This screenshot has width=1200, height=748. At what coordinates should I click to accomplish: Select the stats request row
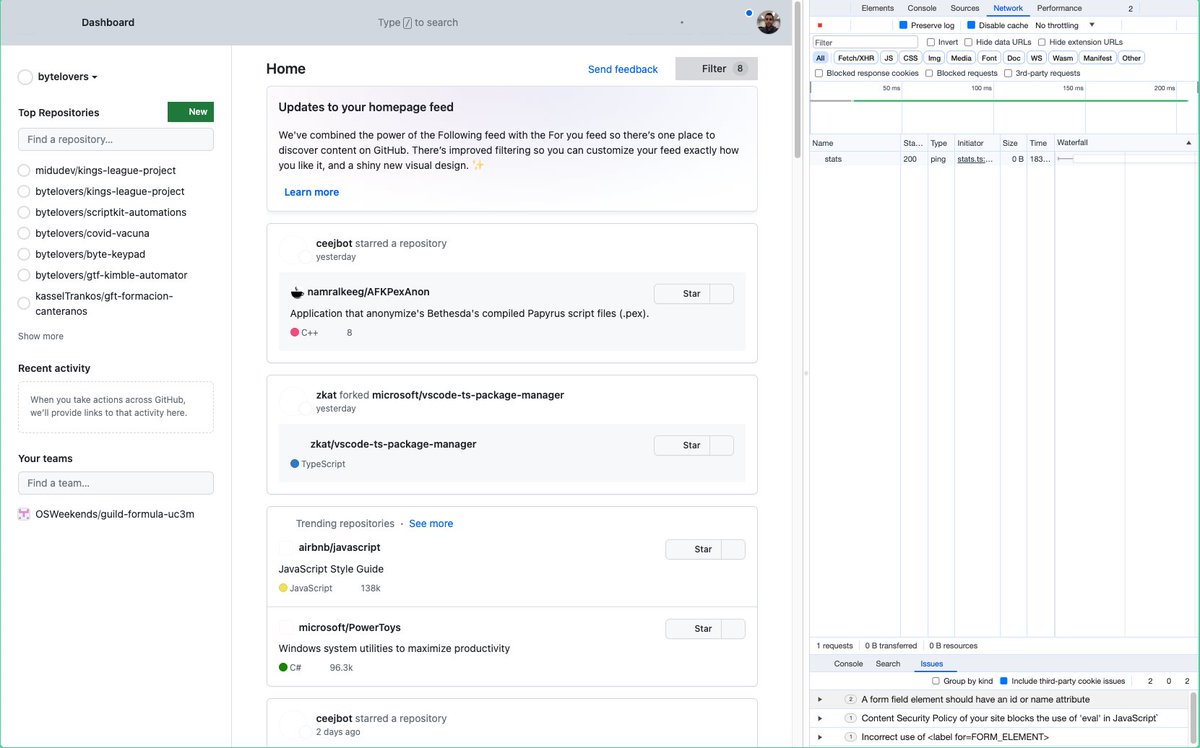coord(1003,159)
